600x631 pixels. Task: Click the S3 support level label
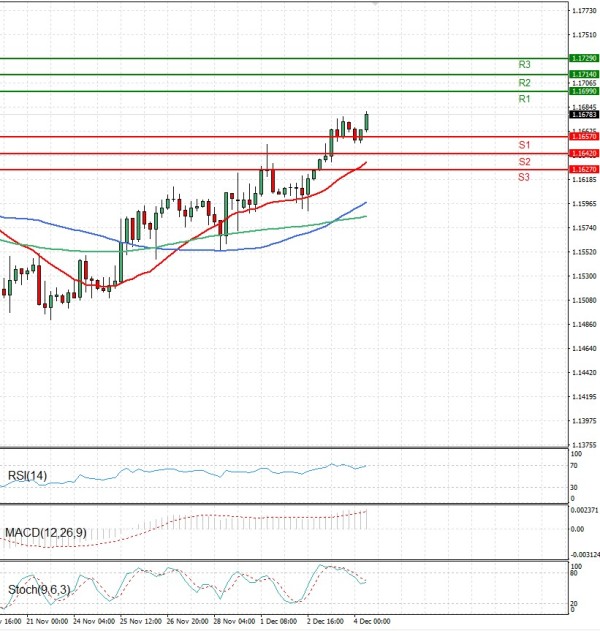click(524, 177)
